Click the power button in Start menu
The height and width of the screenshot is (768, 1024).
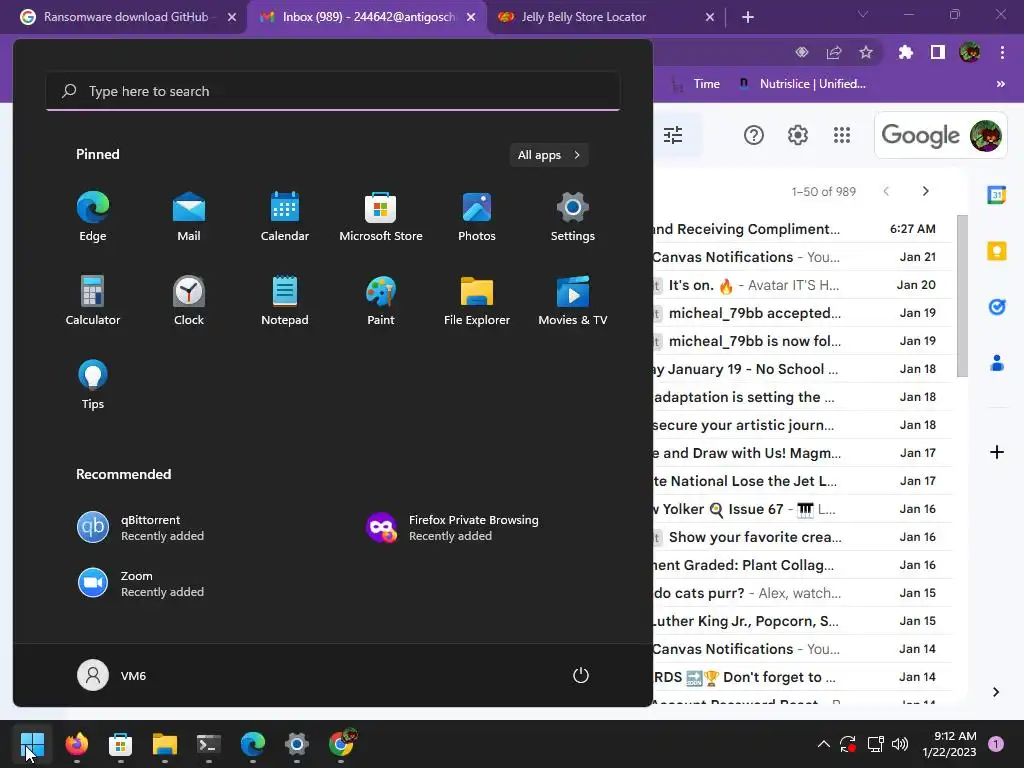[581, 675]
